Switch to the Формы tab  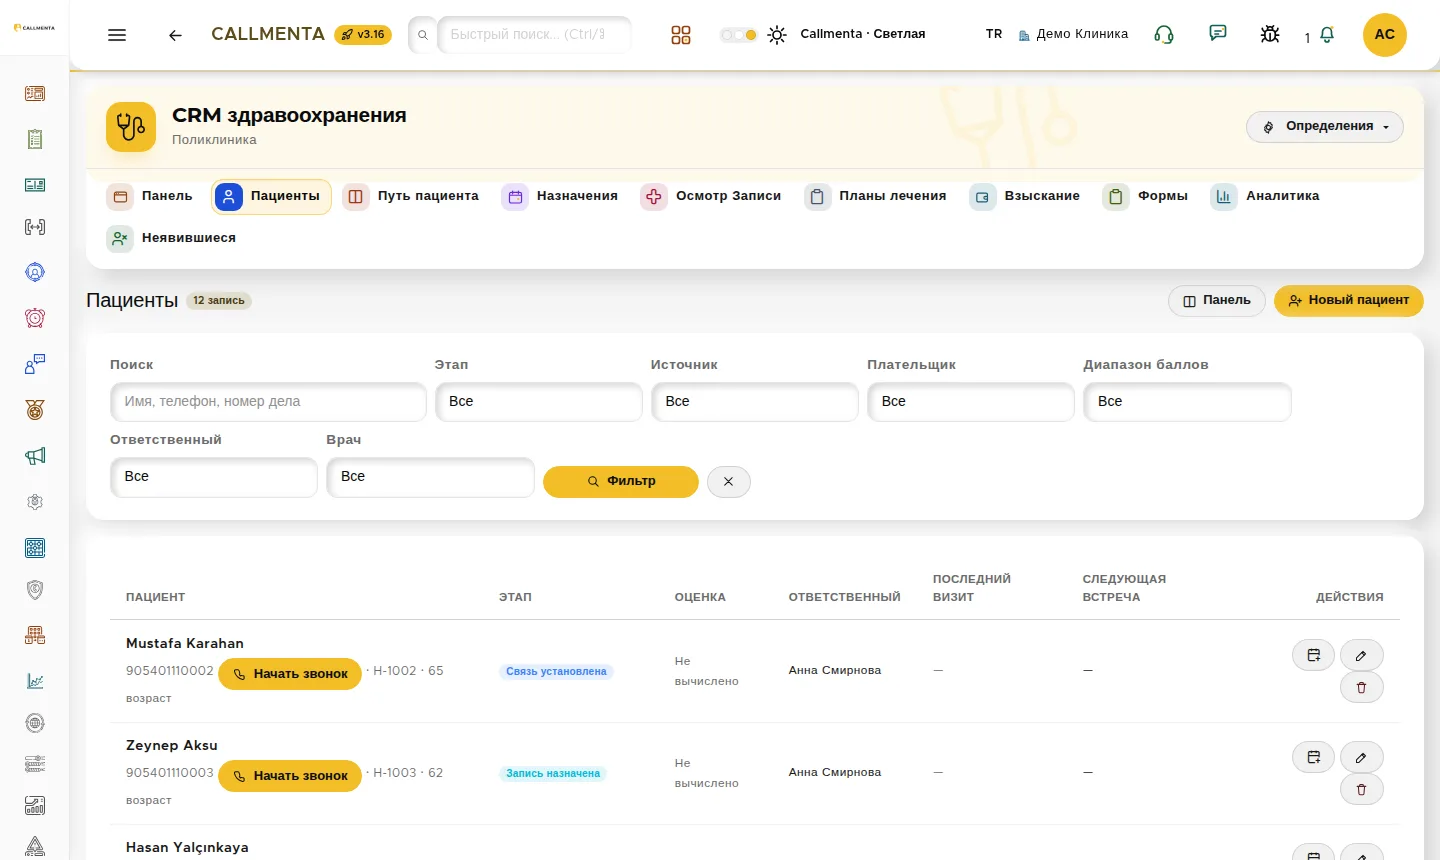pos(1146,196)
